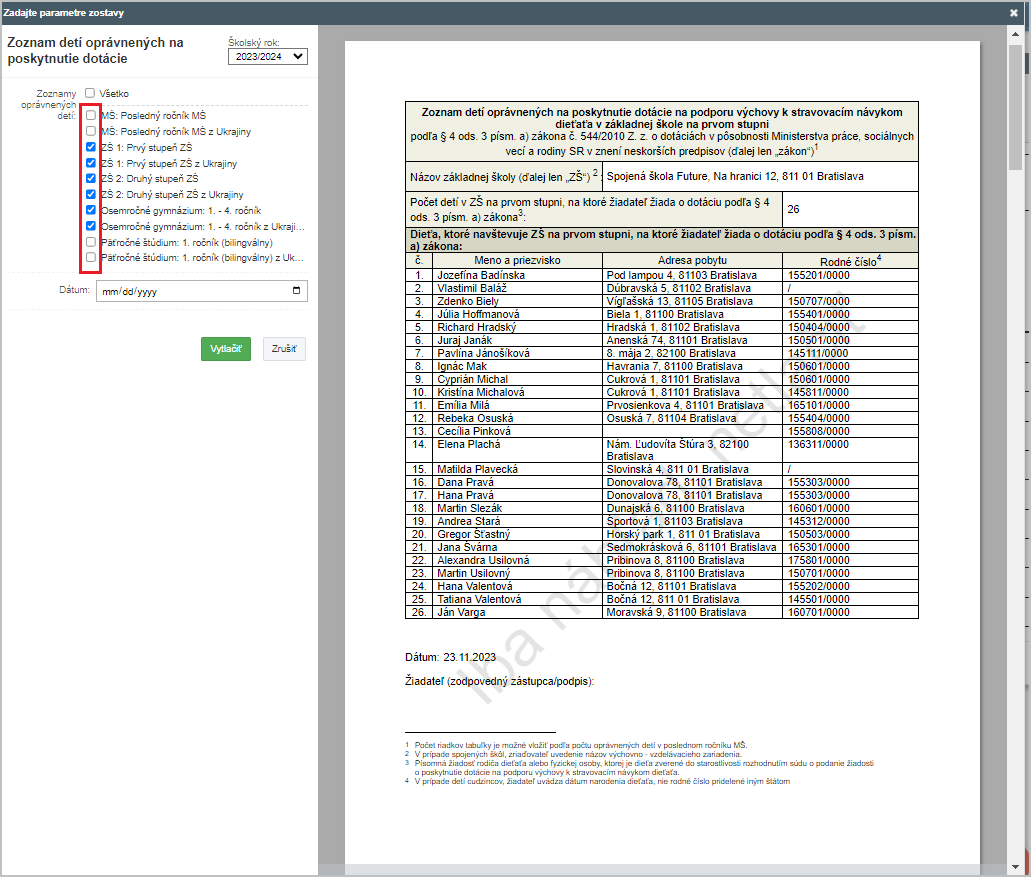Click the birth number 155201/0000
Screen dimensions: 1031x877
point(819,275)
